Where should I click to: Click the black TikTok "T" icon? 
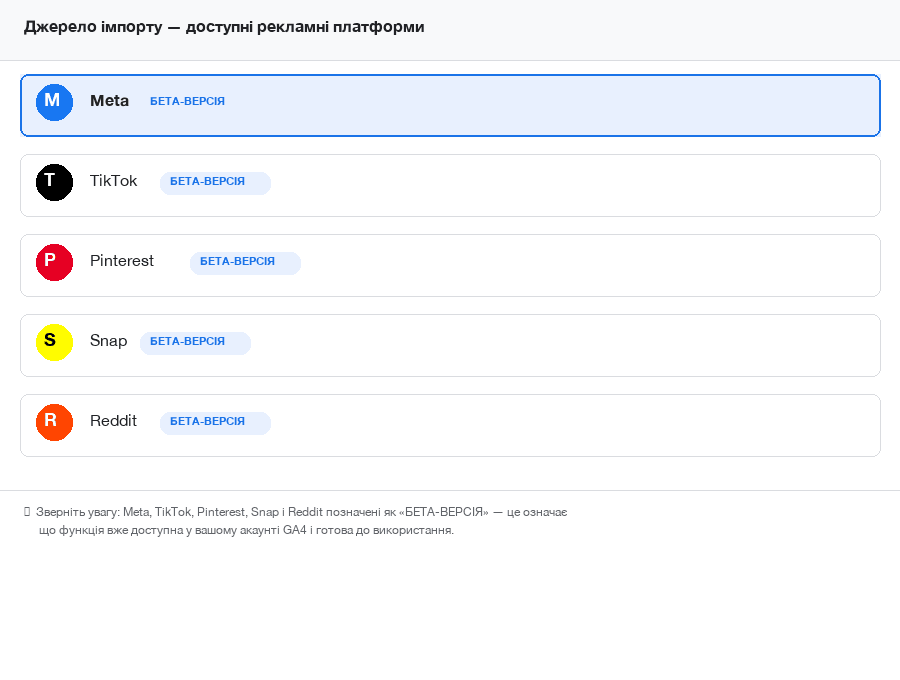(55, 182)
